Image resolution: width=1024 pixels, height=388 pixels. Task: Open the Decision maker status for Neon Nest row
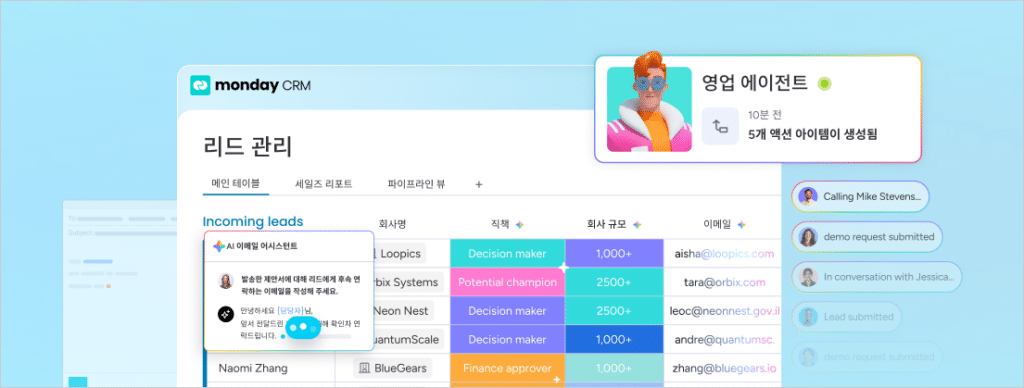[507, 311]
